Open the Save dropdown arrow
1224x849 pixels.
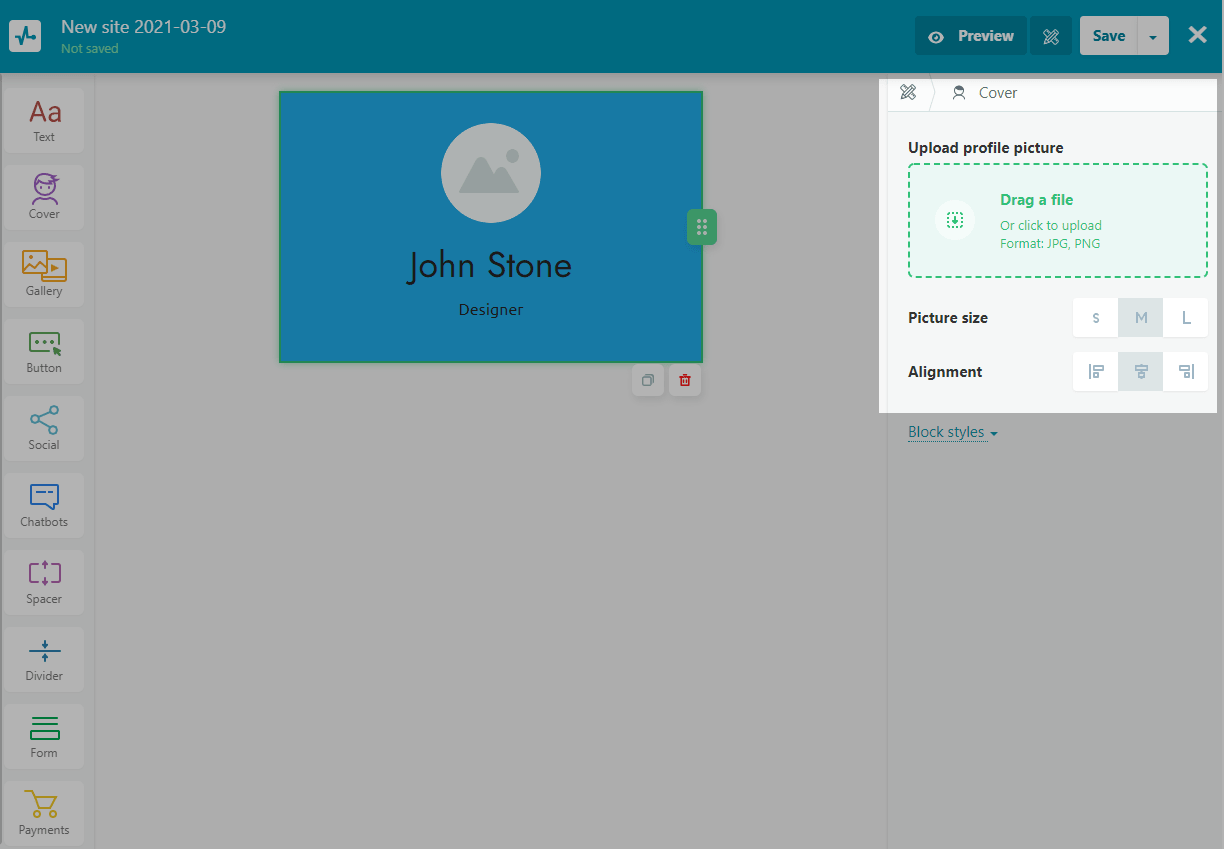(x=1153, y=36)
